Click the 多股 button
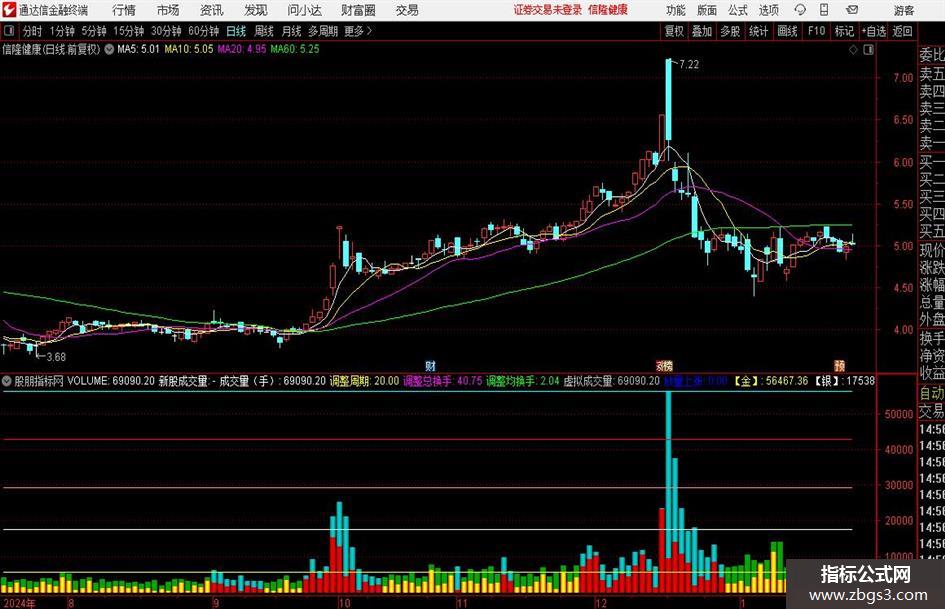The image size is (945, 609). pos(730,31)
